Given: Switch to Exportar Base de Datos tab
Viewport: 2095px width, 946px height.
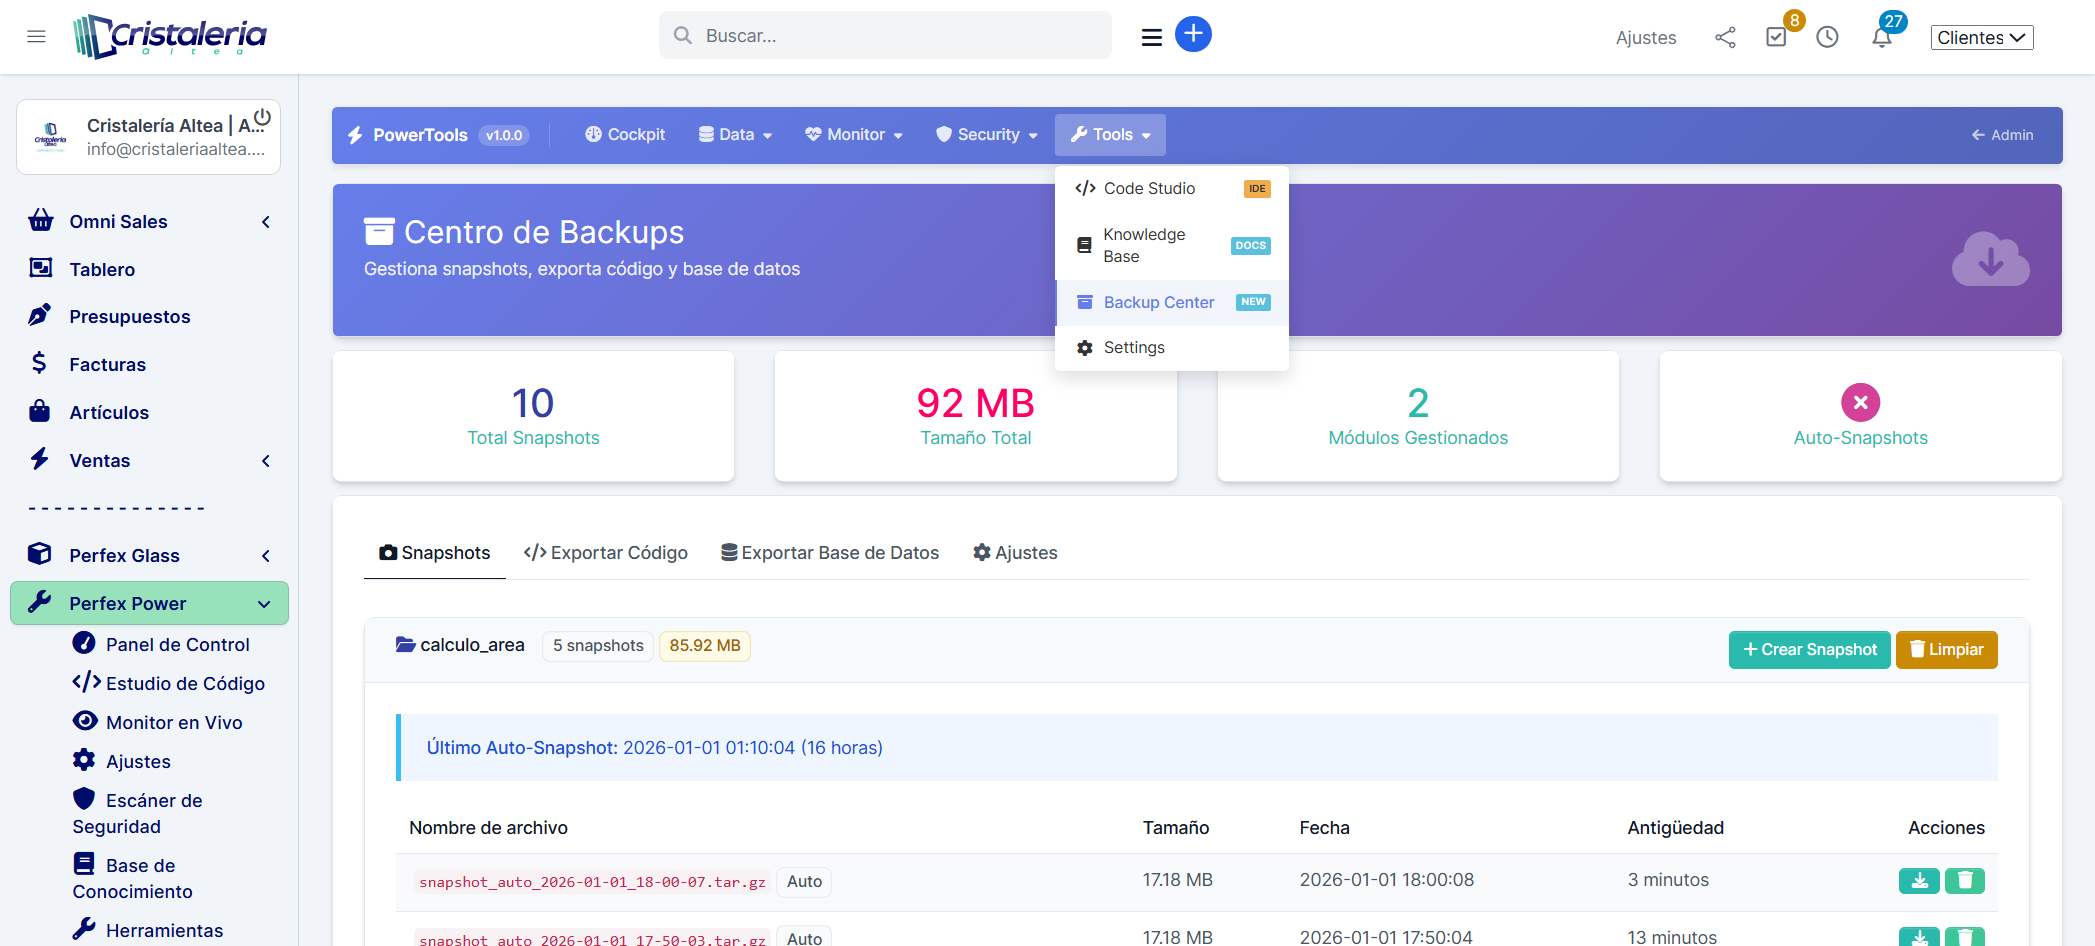Looking at the screenshot, I should coord(830,553).
